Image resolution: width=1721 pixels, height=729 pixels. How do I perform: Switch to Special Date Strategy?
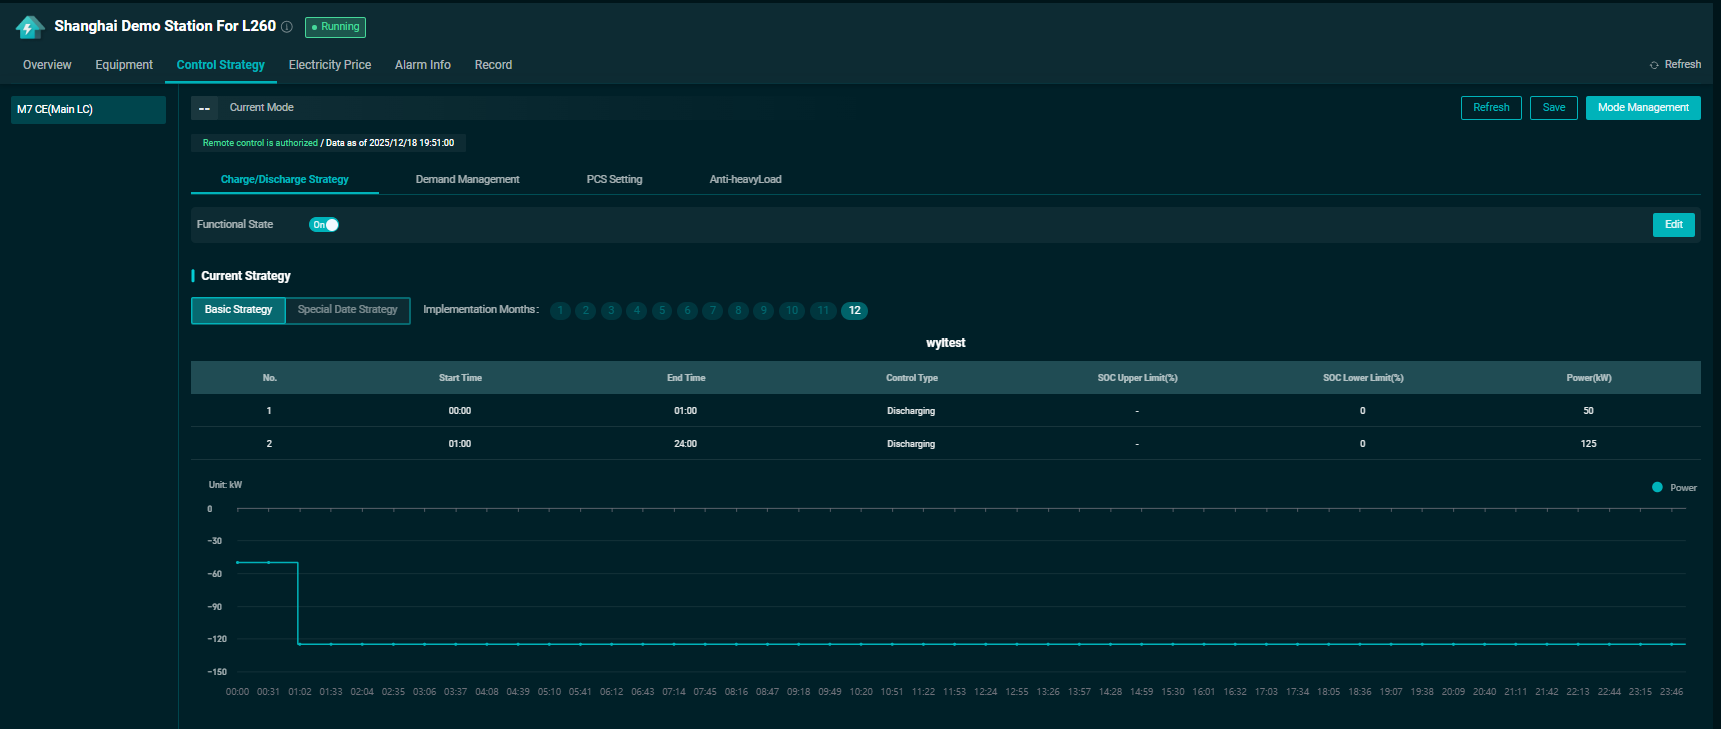click(x=347, y=310)
